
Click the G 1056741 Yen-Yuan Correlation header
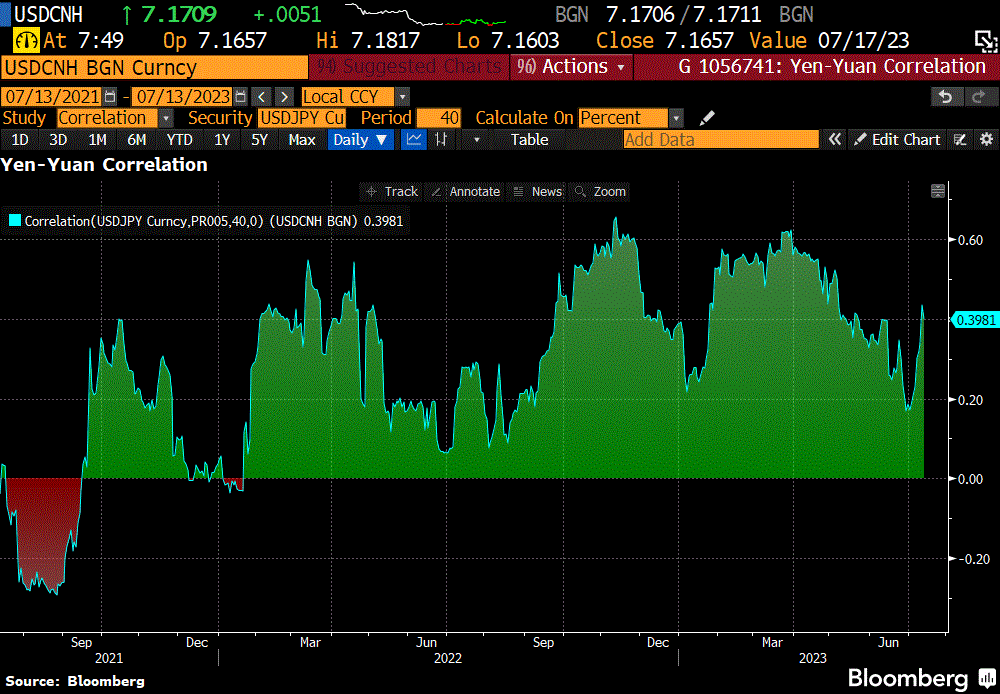coord(832,66)
